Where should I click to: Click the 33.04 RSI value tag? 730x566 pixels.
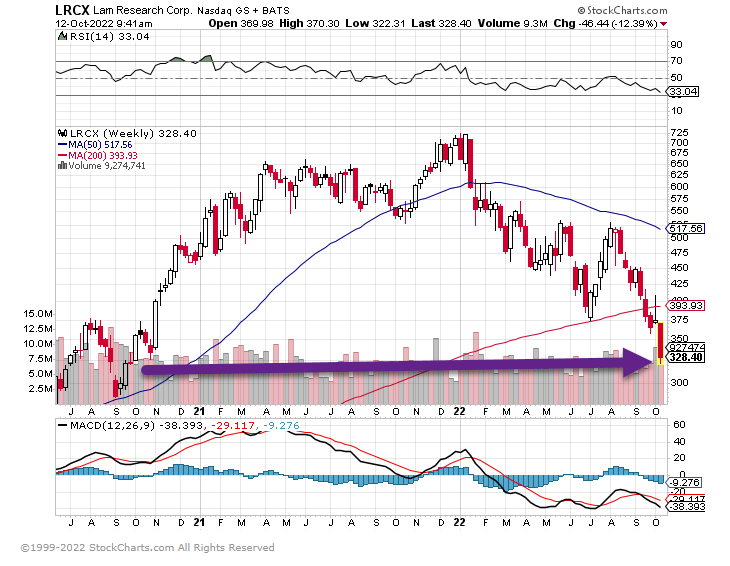coord(683,92)
